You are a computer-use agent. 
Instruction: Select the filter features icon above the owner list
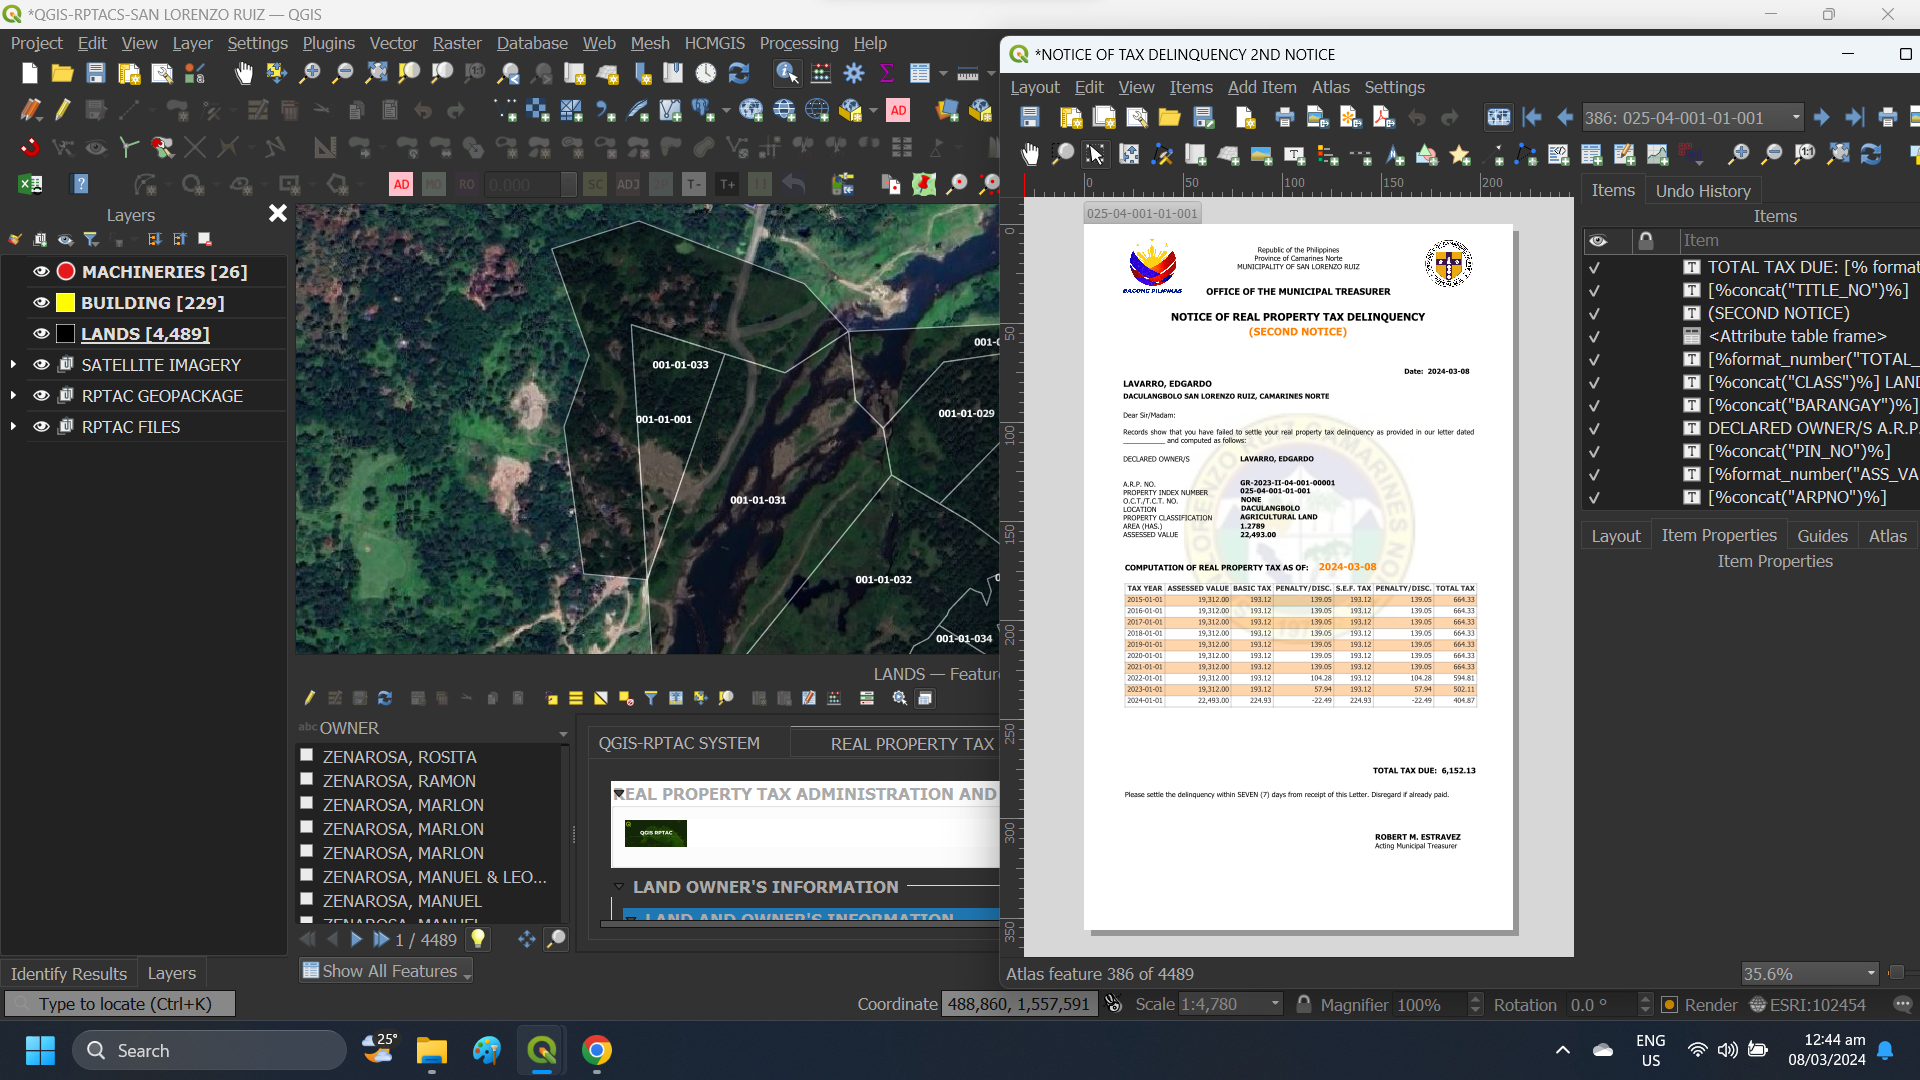tap(651, 698)
